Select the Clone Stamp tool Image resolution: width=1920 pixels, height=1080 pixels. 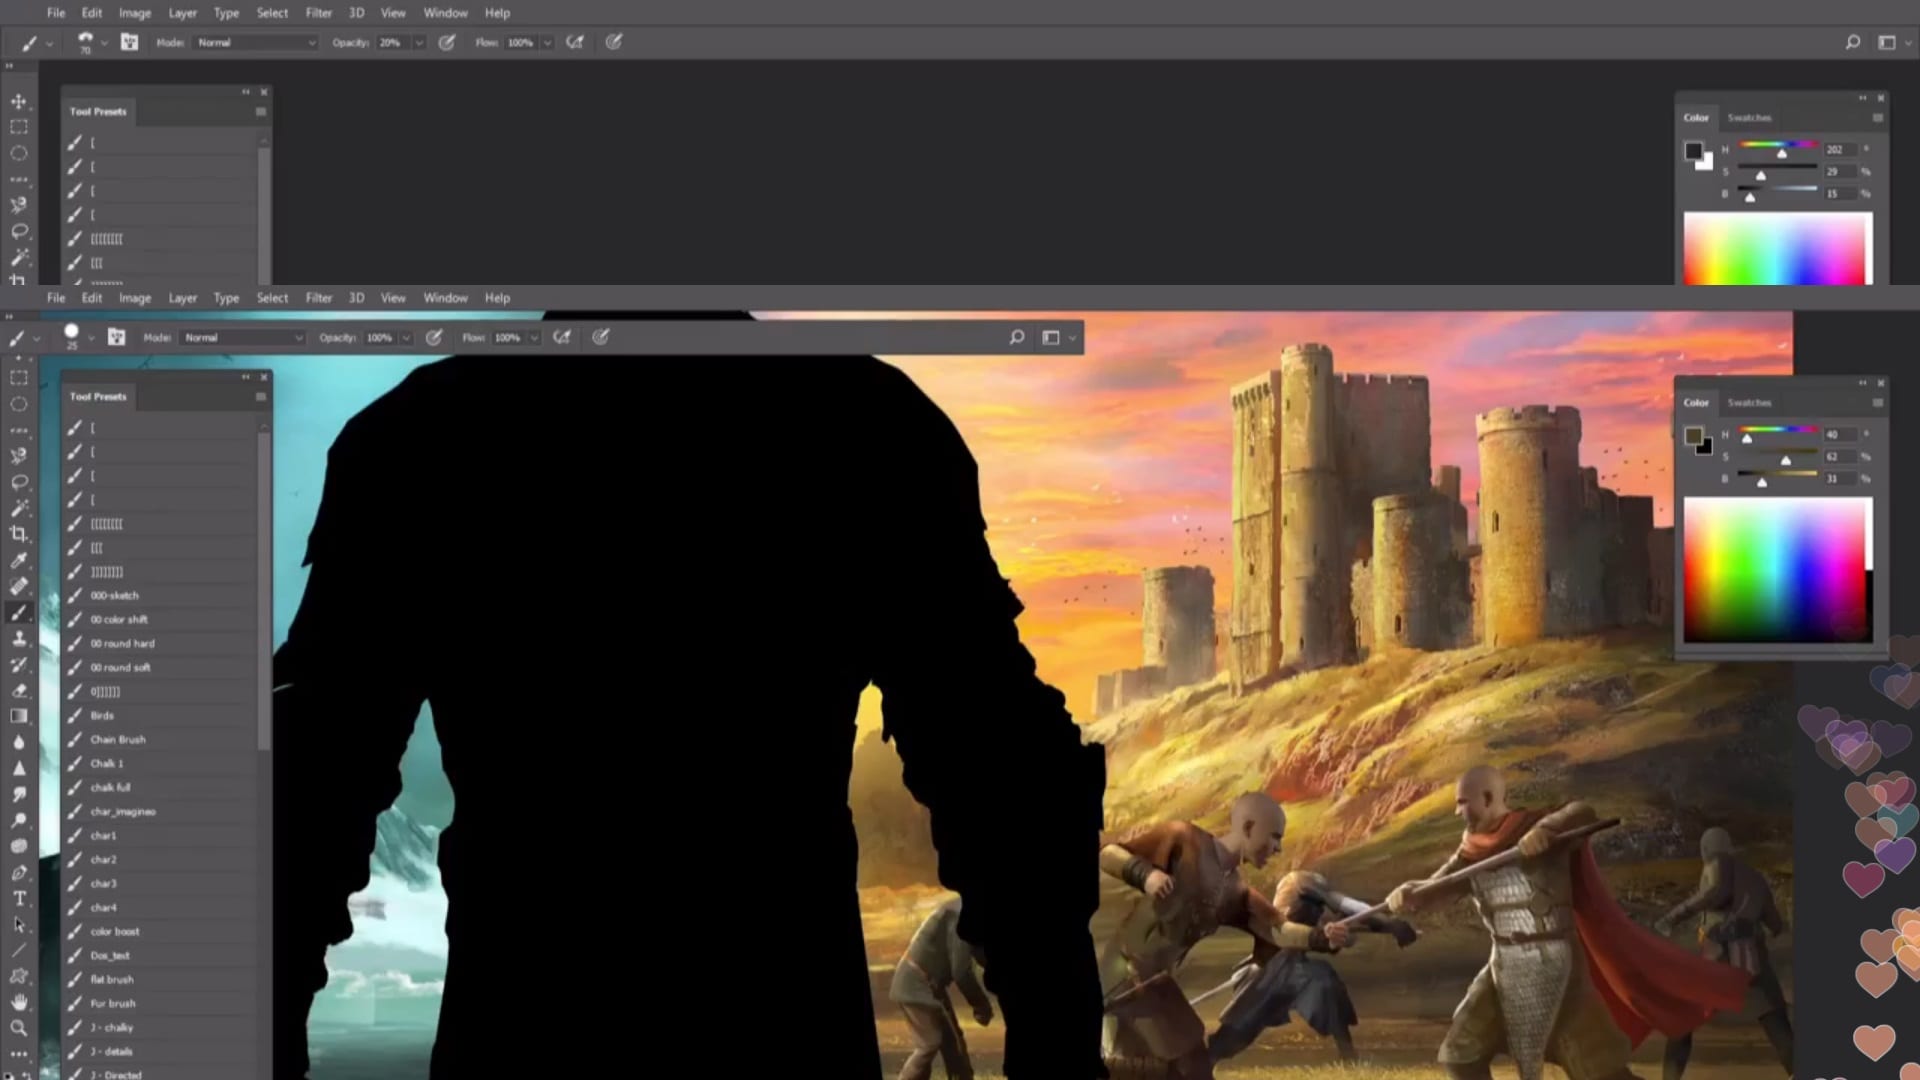pyautogui.click(x=19, y=638)
